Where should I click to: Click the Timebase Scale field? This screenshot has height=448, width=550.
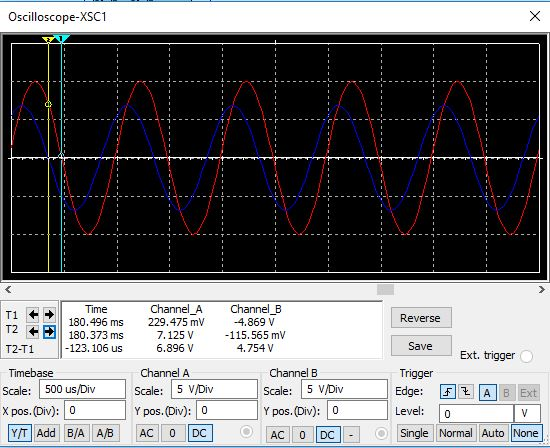coord(82,389)
